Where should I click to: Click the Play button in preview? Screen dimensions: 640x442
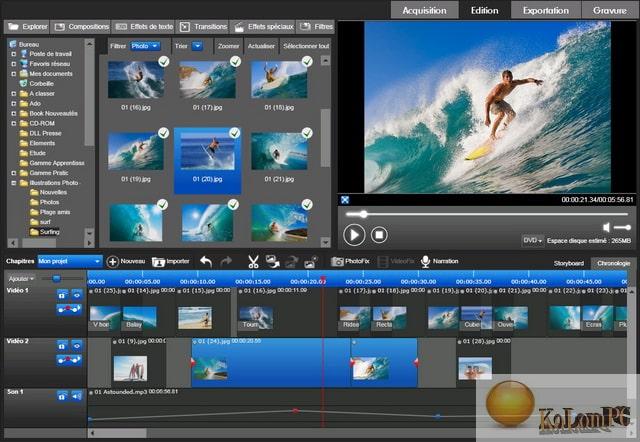354,235
